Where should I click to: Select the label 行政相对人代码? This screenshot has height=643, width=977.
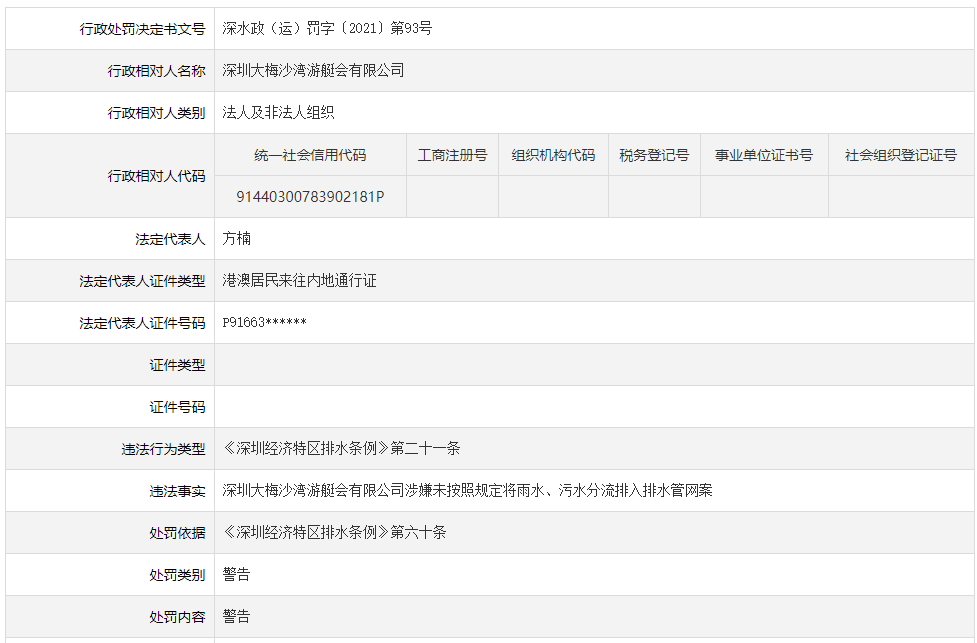click(x=156, y=176)
